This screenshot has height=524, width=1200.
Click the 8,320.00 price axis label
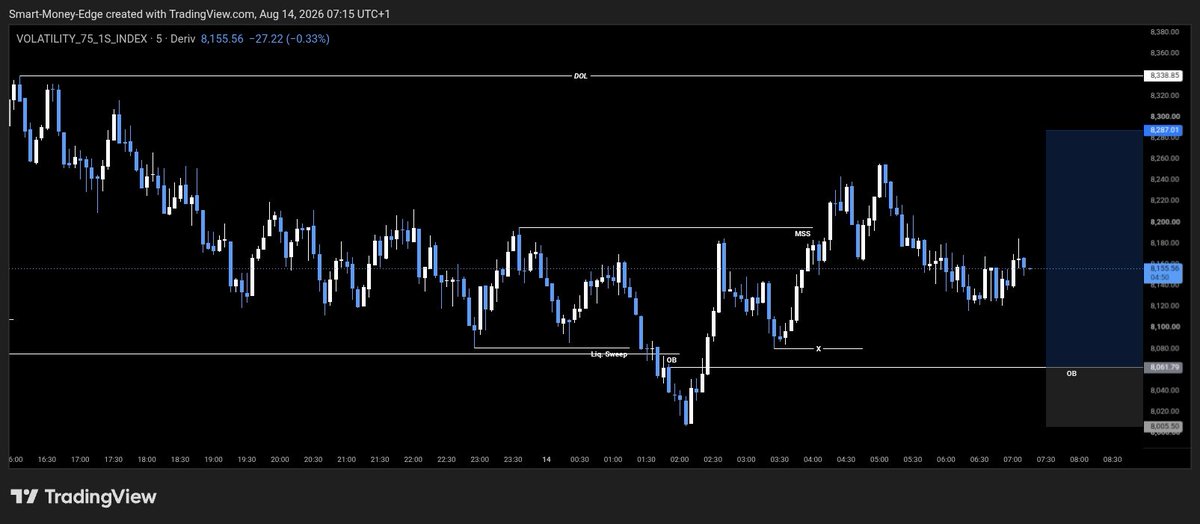[1165, 95]
